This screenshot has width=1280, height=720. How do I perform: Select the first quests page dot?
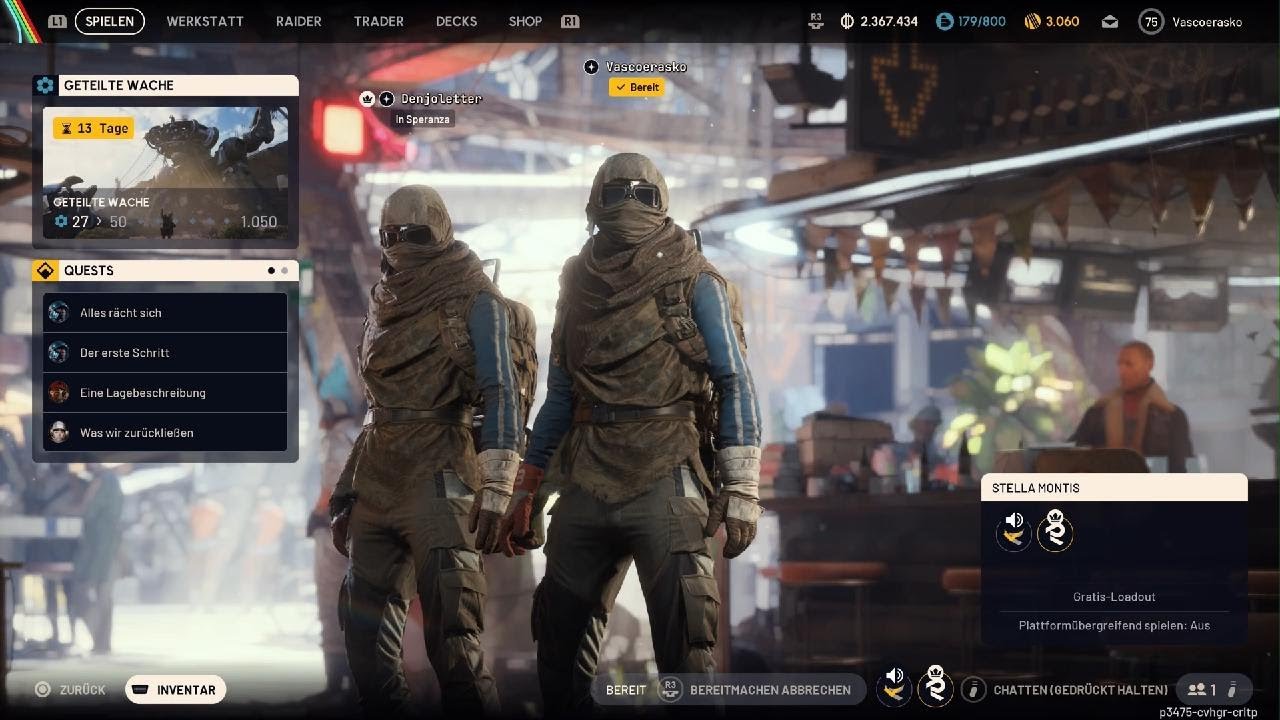(x=271, y=270)
